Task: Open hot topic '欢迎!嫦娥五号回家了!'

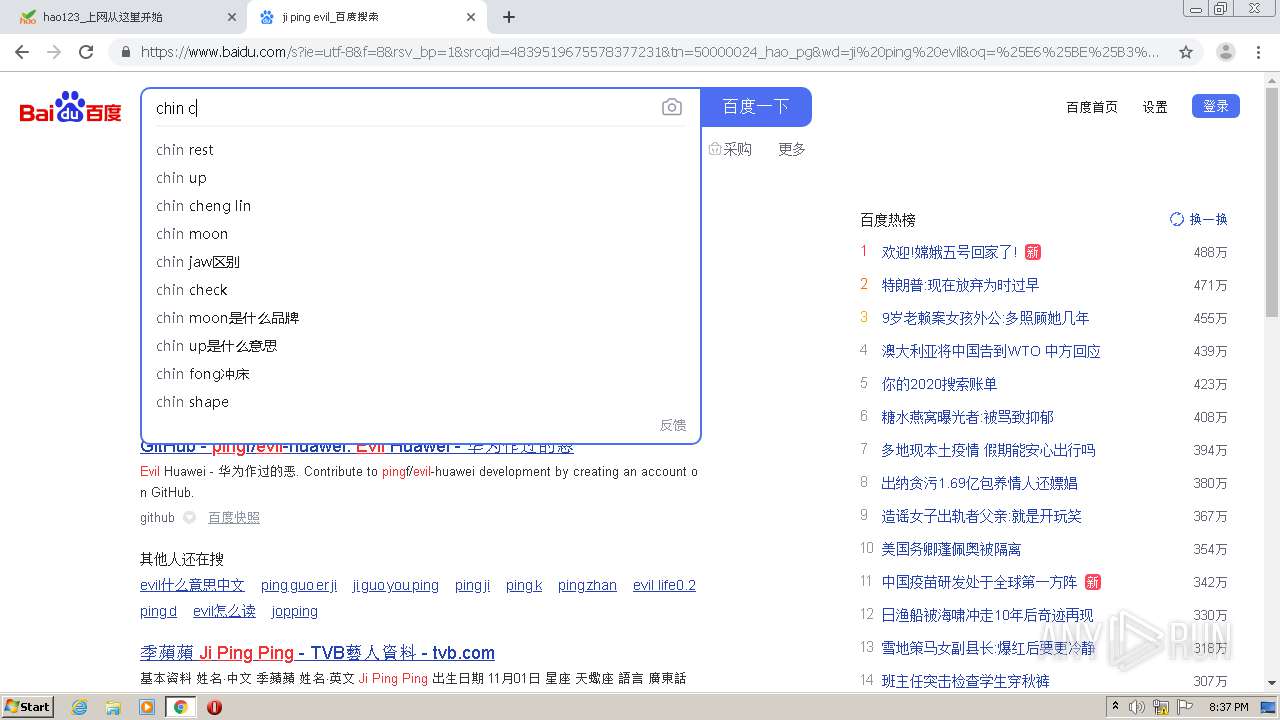Action: (x=949, y=252)
